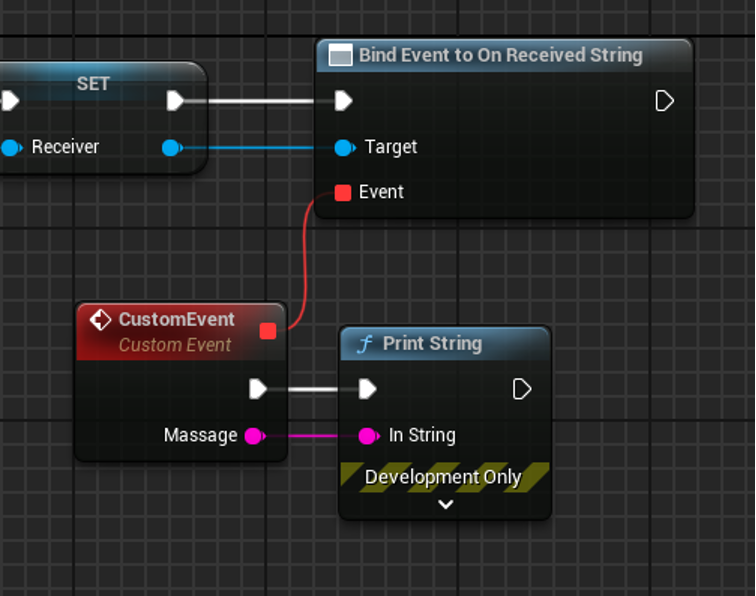Image resolution: width=756 pixels, height=596 pixels.
Task: Click the red Event delegate input pin
Action: (343, 192)
